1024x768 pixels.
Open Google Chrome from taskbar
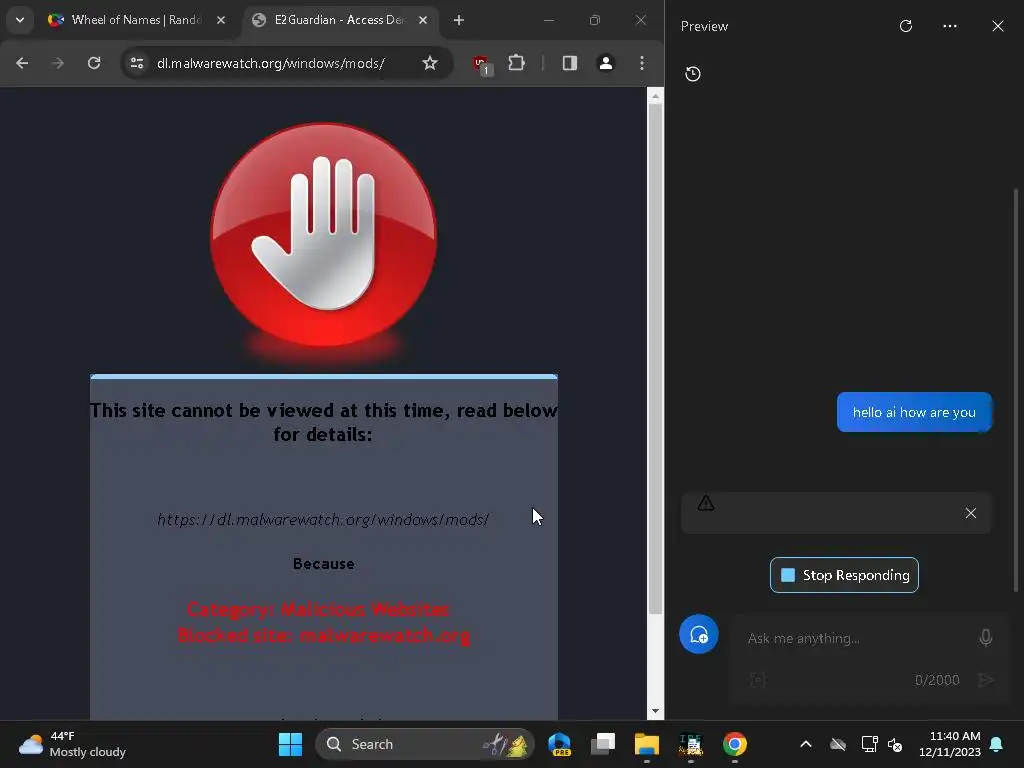tap(735, 744)
